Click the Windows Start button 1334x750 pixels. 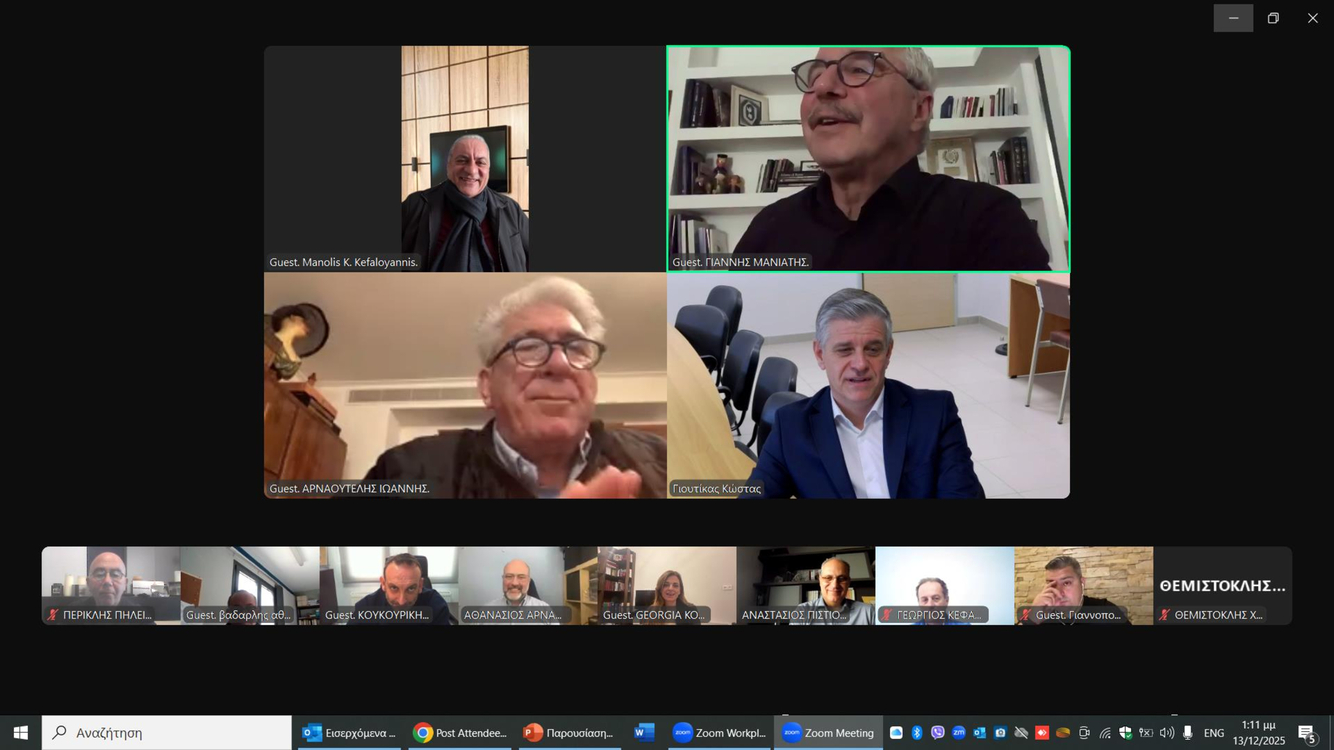(20, 733)
